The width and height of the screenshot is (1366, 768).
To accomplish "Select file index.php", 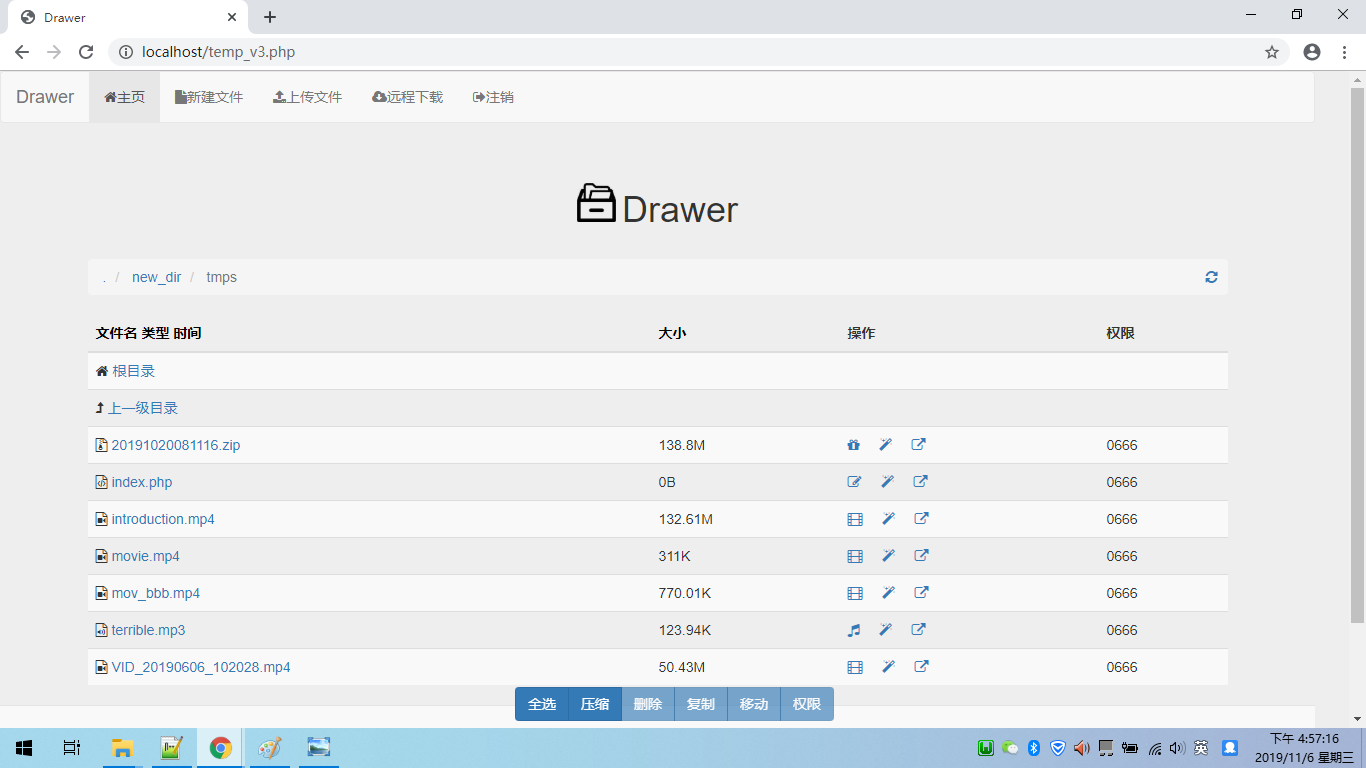I will (142, 482).
